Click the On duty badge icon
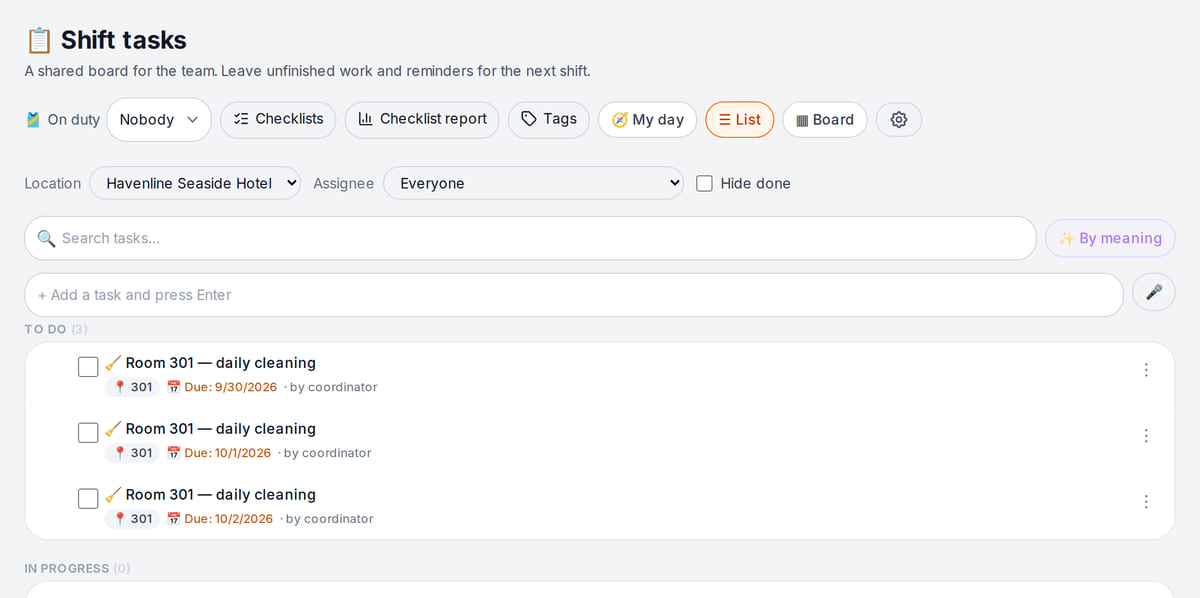This screenshot has height=598, width=1200. (x=33, y=120)
